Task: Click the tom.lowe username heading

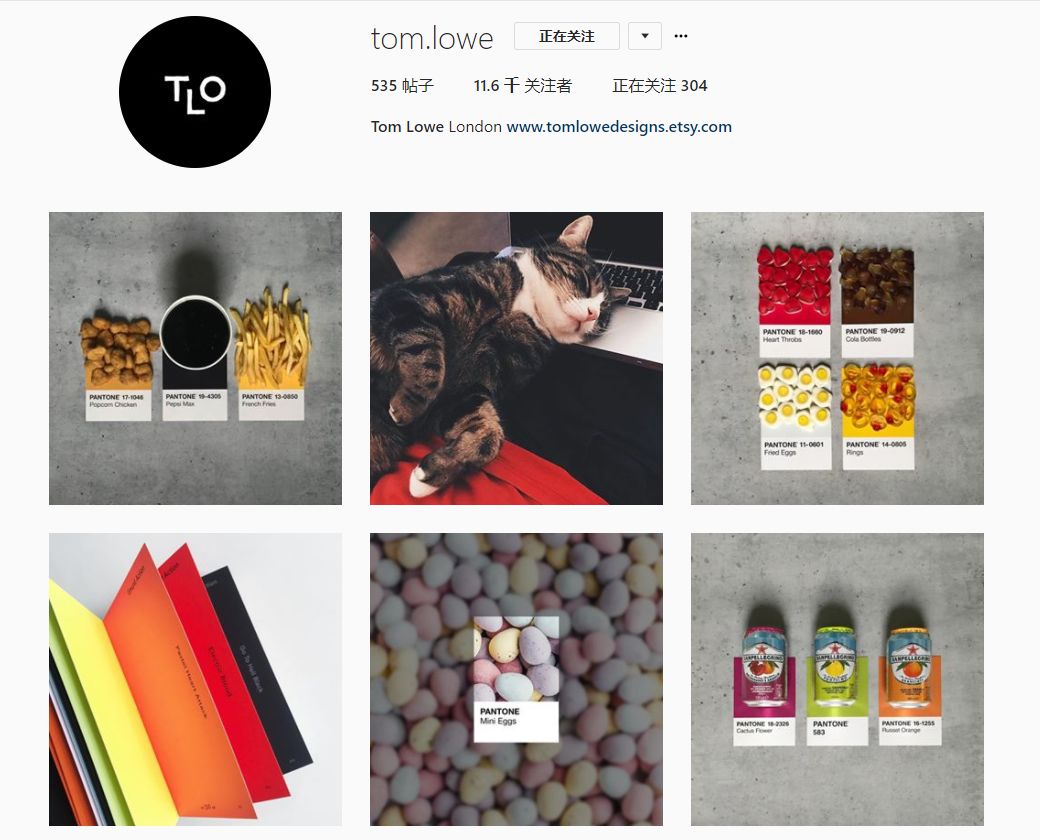Action: tap(432, 38)
